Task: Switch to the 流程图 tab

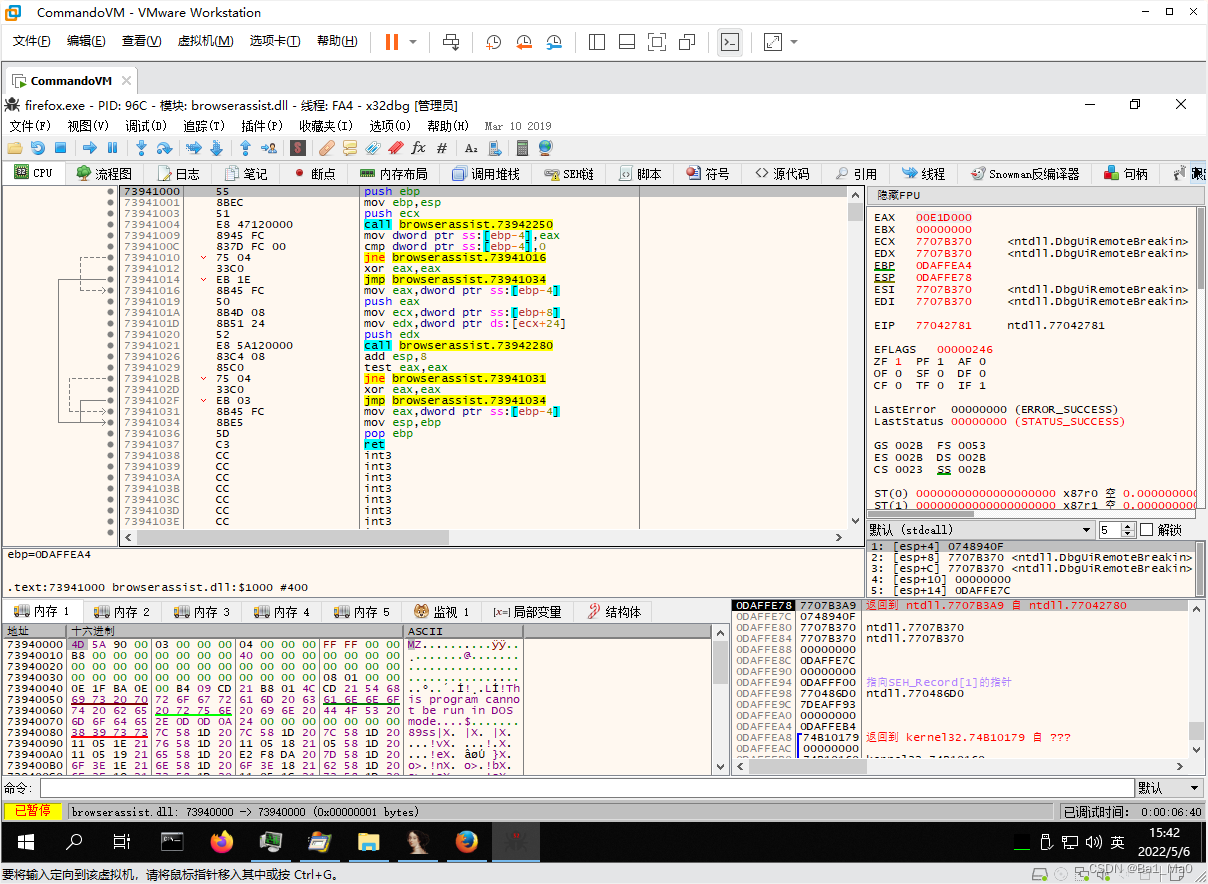Action: 104,173
